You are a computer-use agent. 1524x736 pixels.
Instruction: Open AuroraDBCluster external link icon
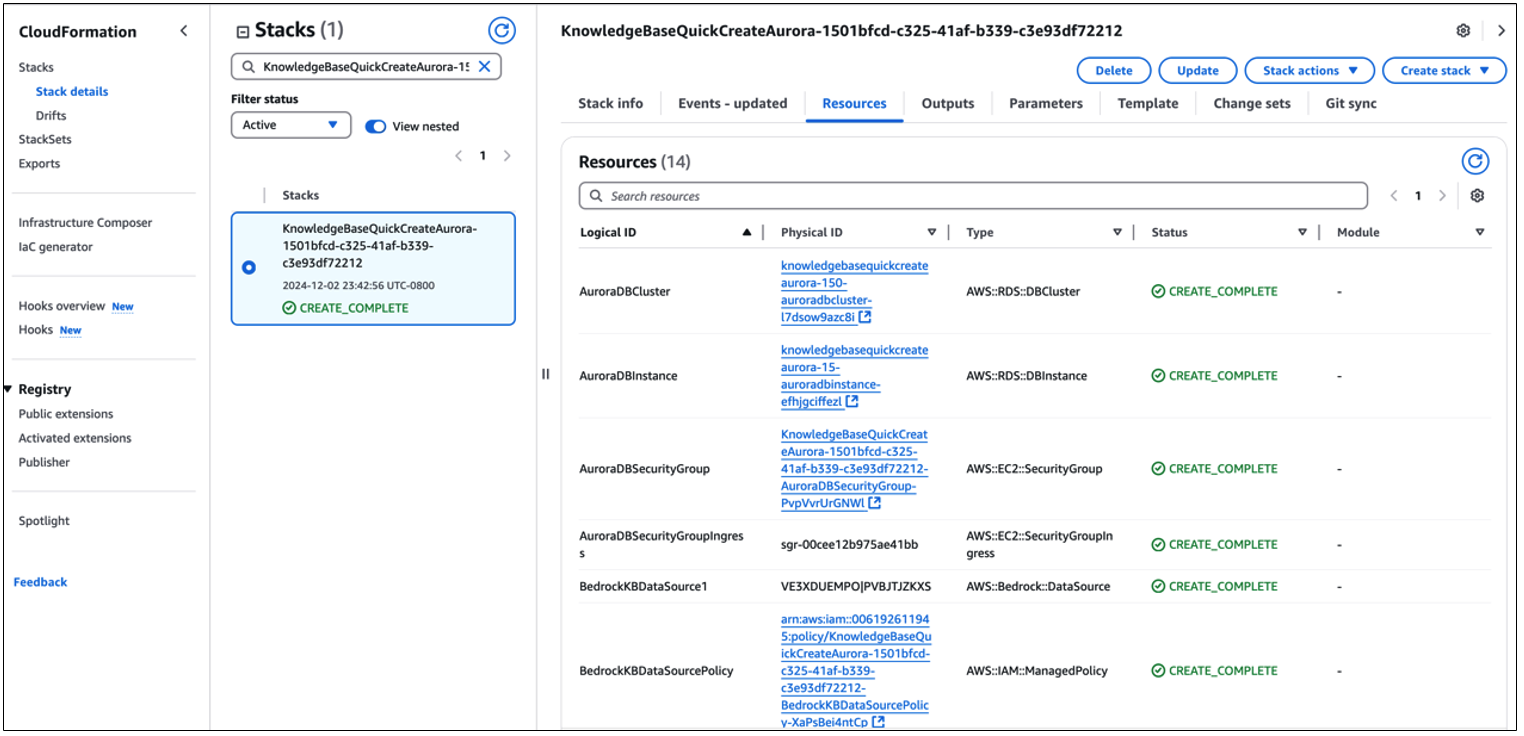tap(865, 317)
